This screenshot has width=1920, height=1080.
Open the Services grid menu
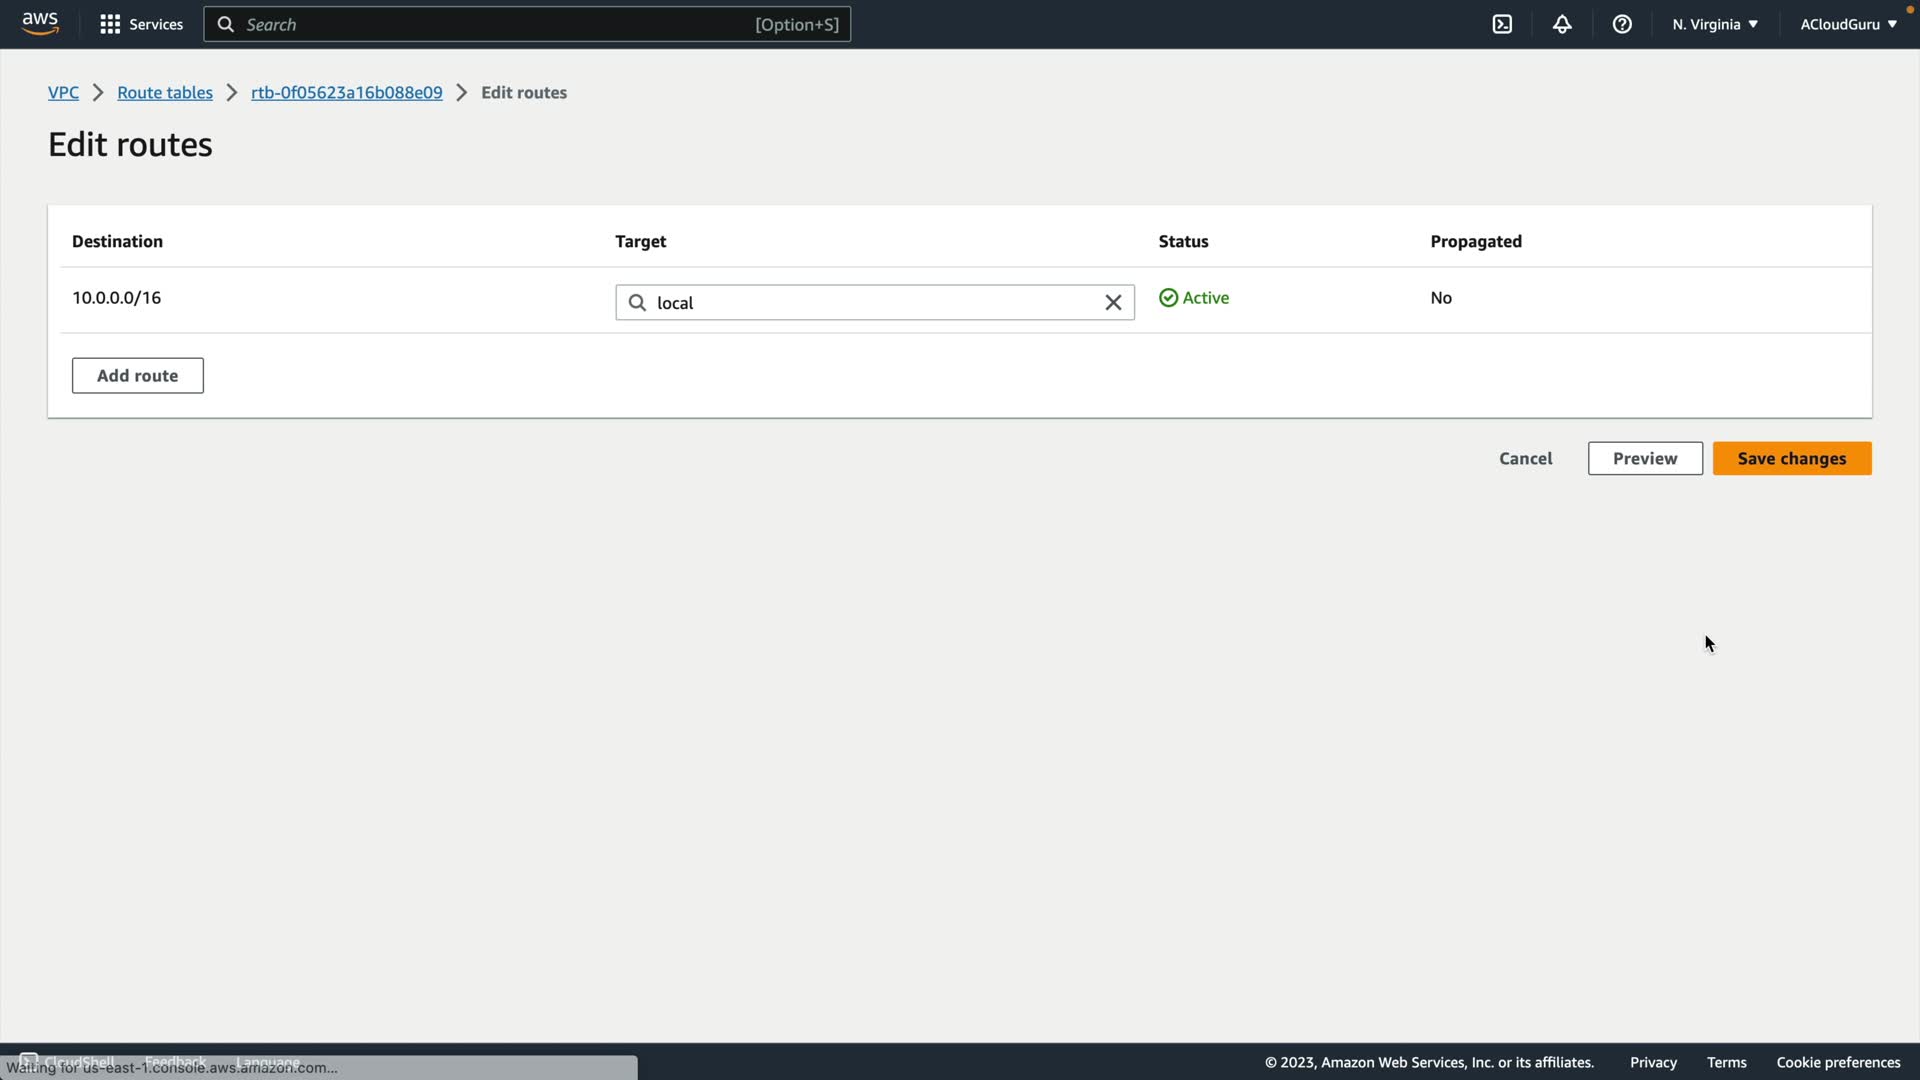(x=140, y=24)
